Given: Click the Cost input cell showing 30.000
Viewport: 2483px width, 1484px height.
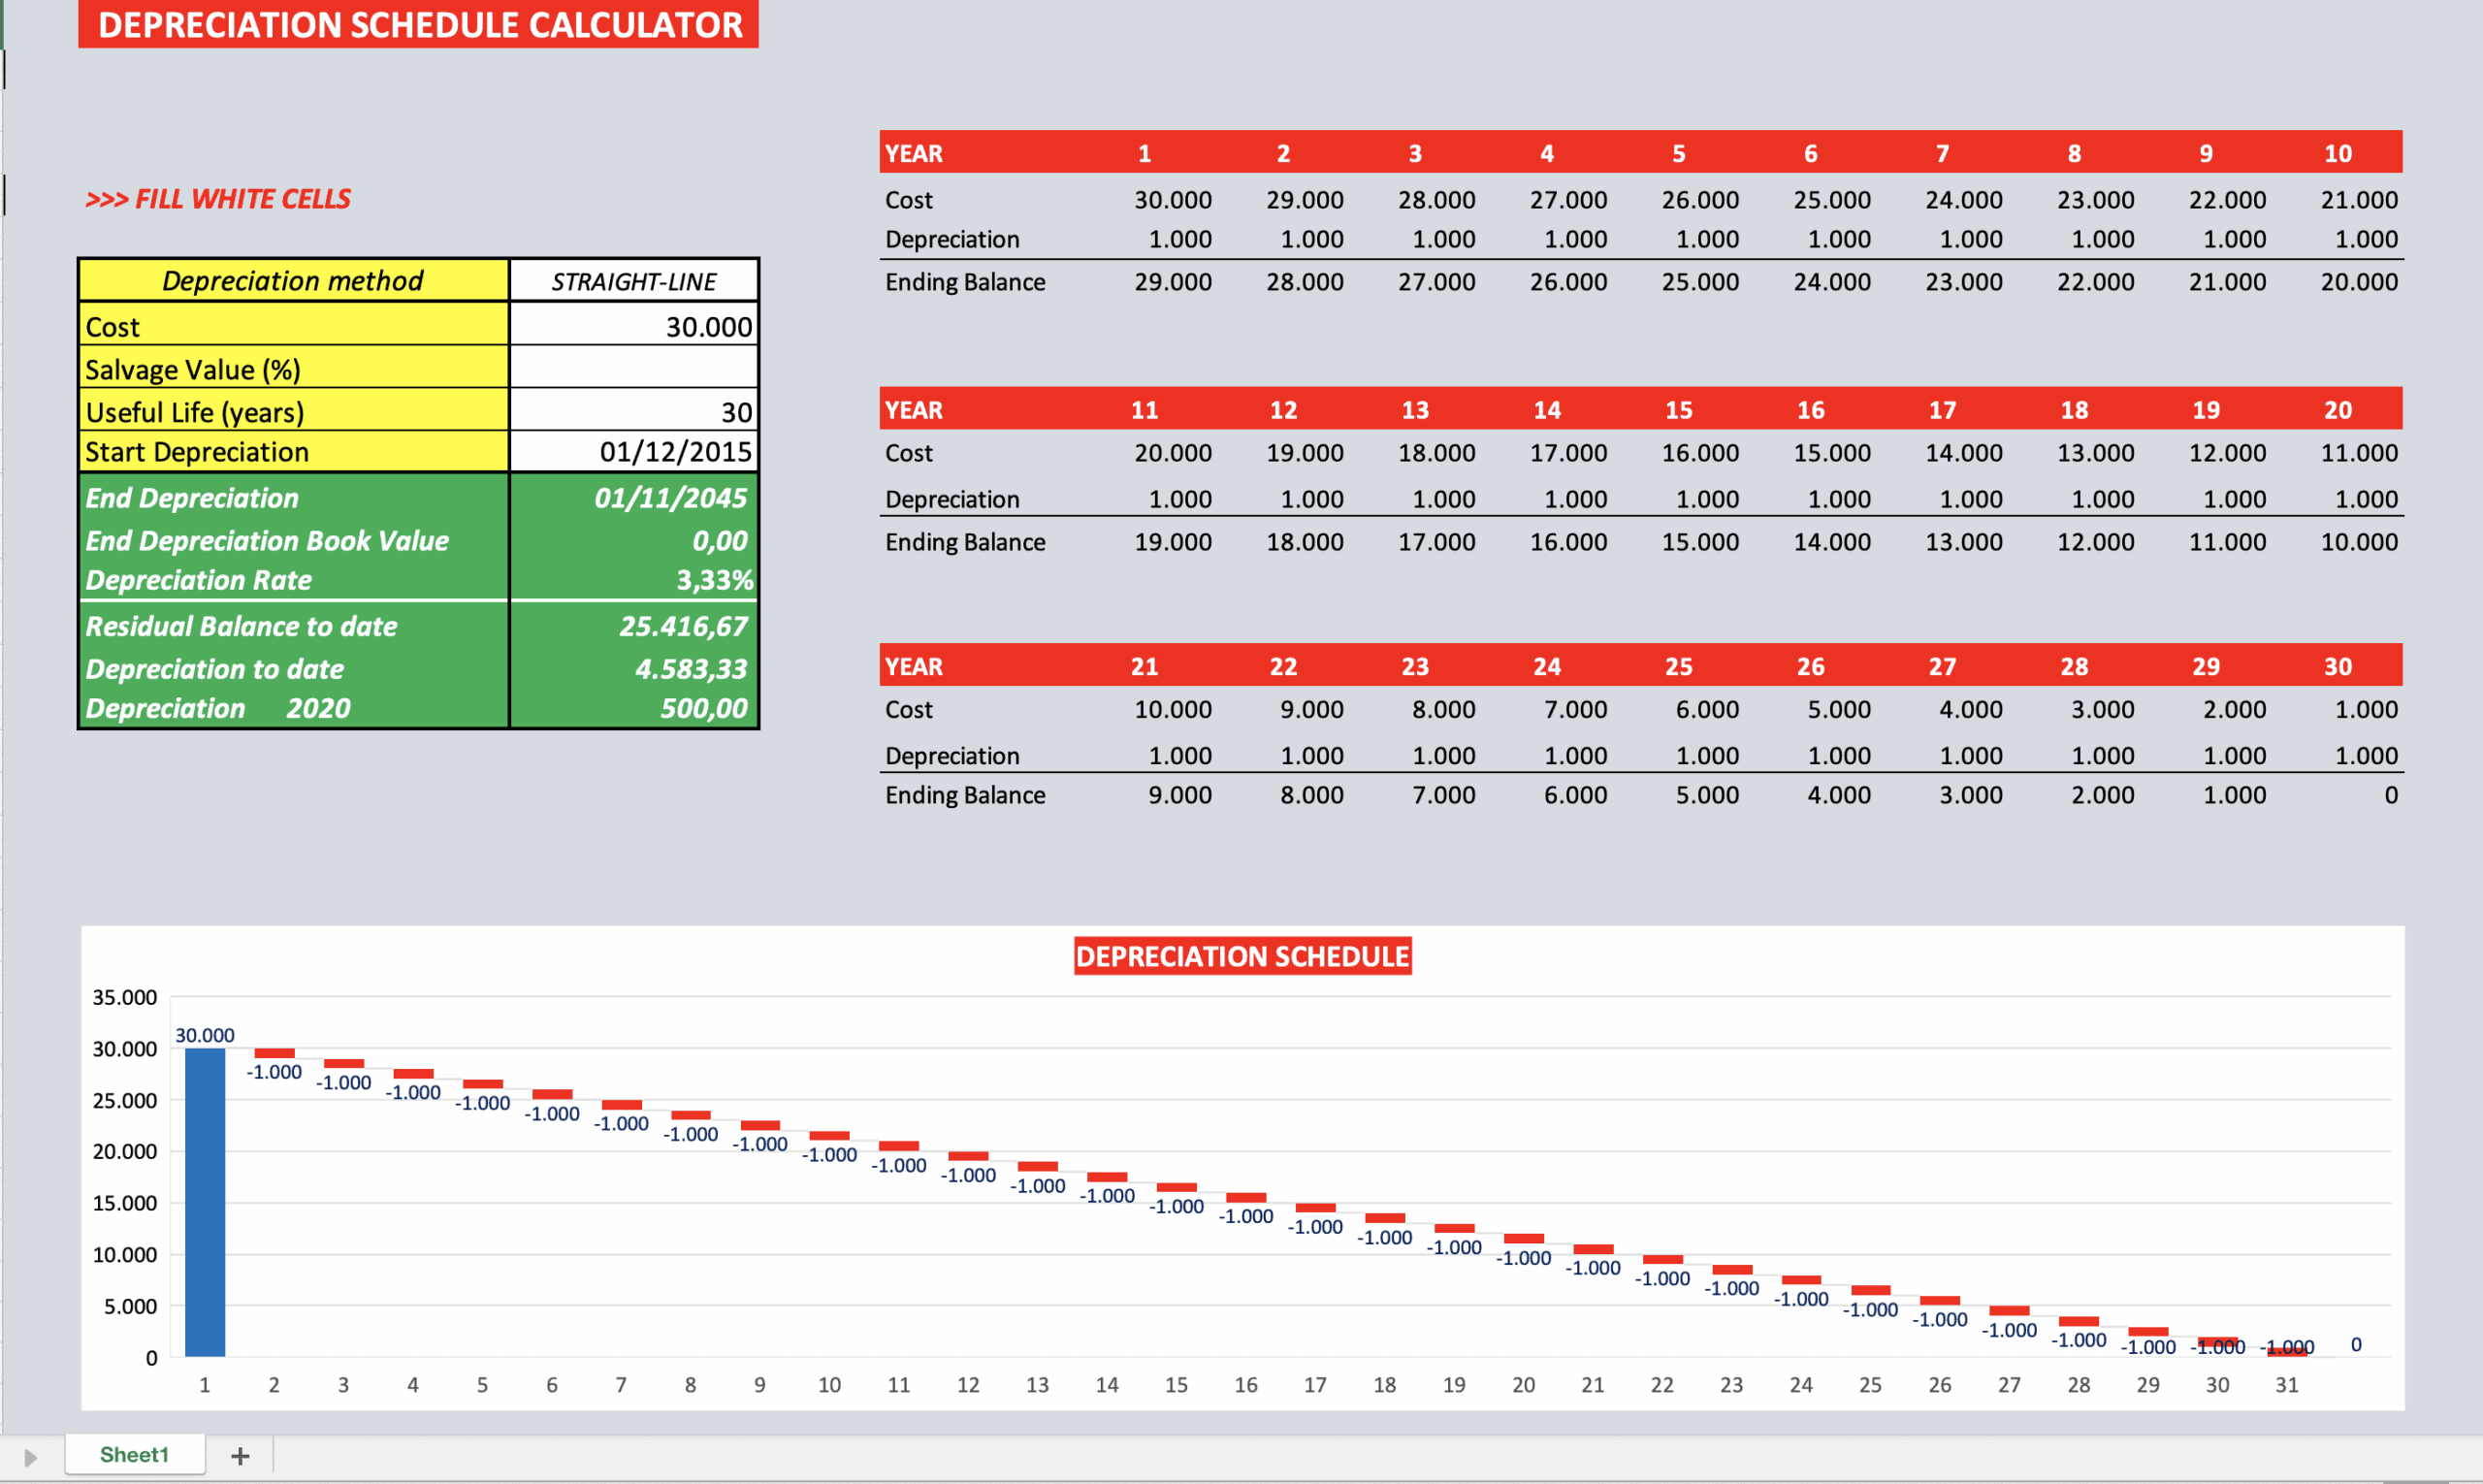Looking at the screenshot, I should click(x=633, y=327).
